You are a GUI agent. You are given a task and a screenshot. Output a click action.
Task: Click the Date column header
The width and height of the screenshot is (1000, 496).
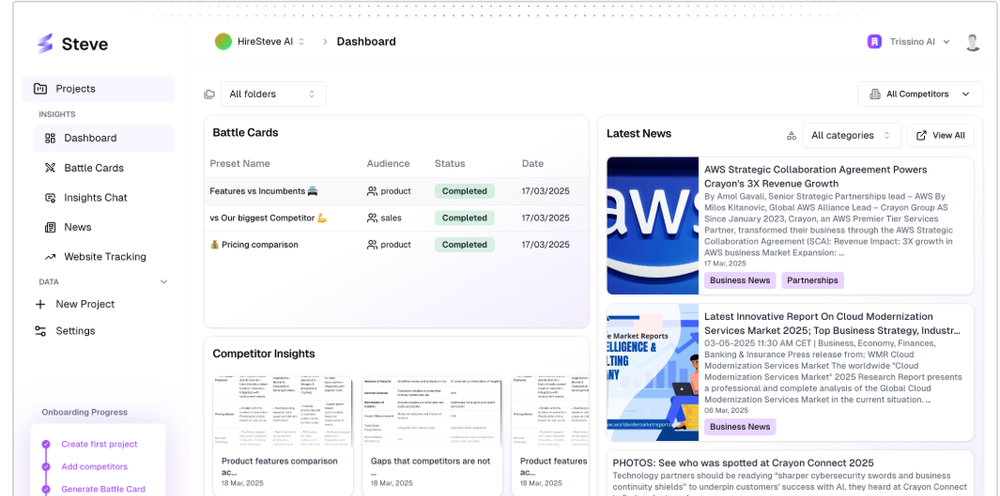pos(533,164)
